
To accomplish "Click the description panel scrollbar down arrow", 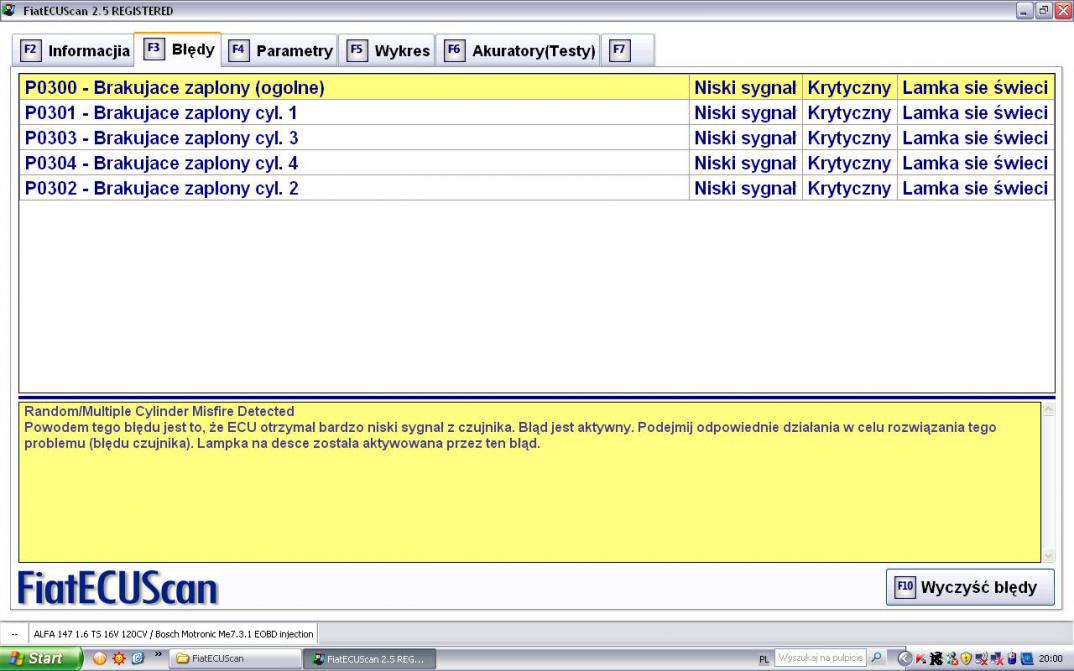I will (x=1048, y=555).
